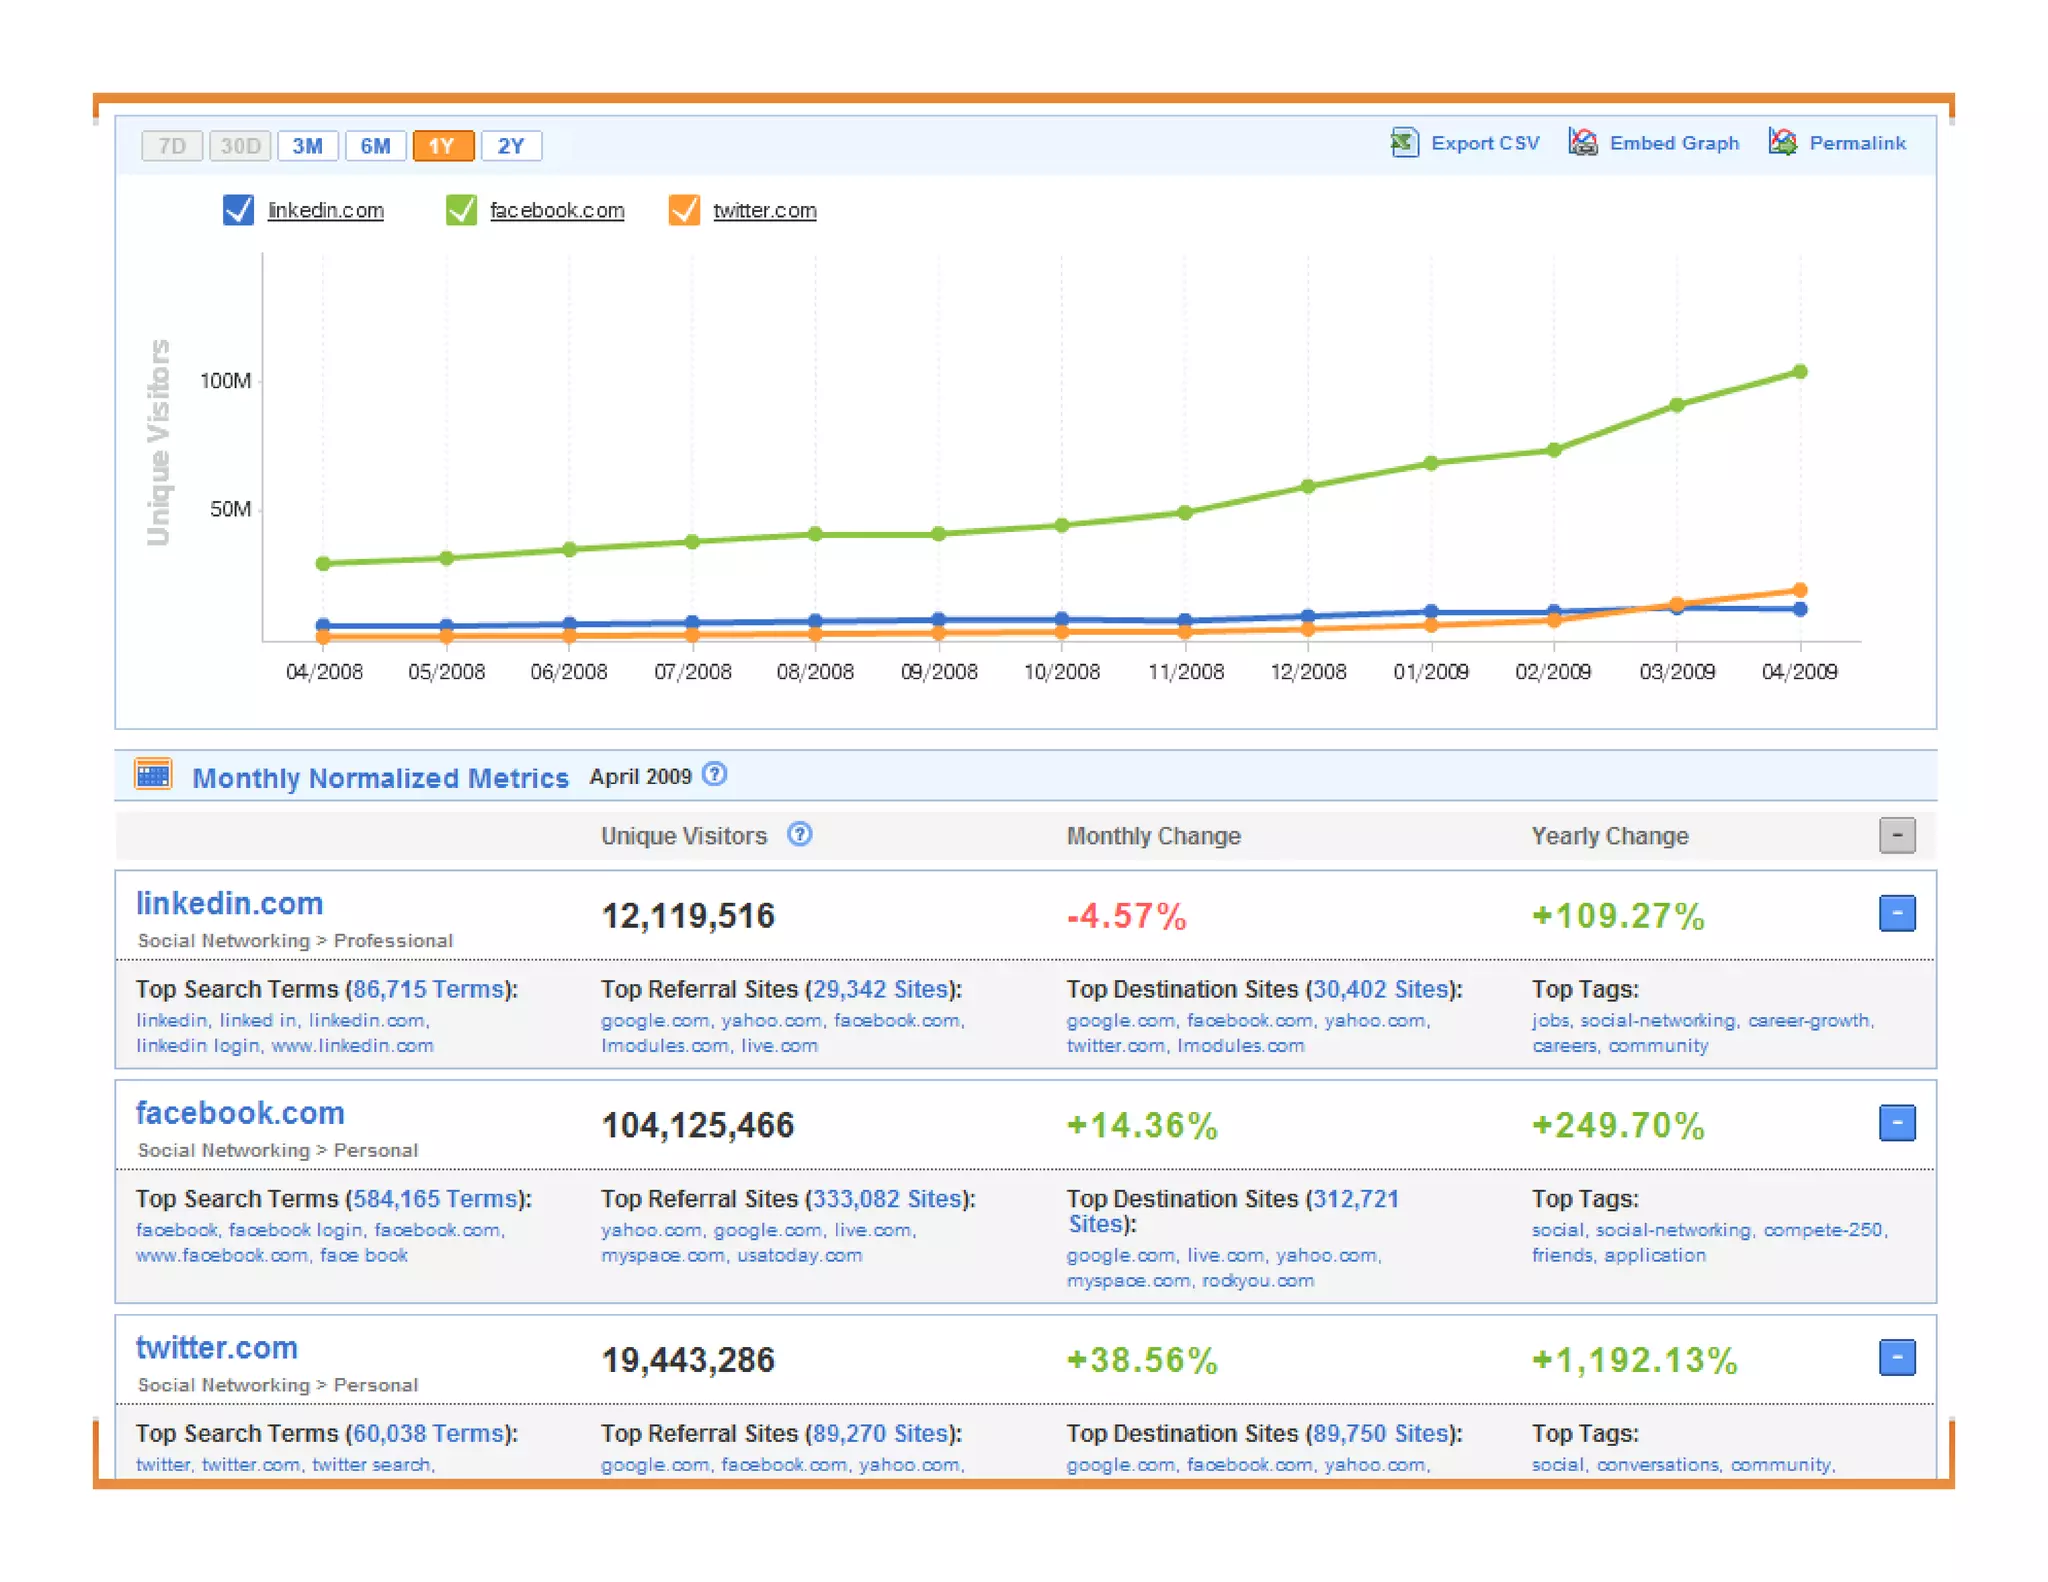Uncheck the facebook.com series checkbox
Viewport: 2048px width, 1582px height.
[461, 210]
